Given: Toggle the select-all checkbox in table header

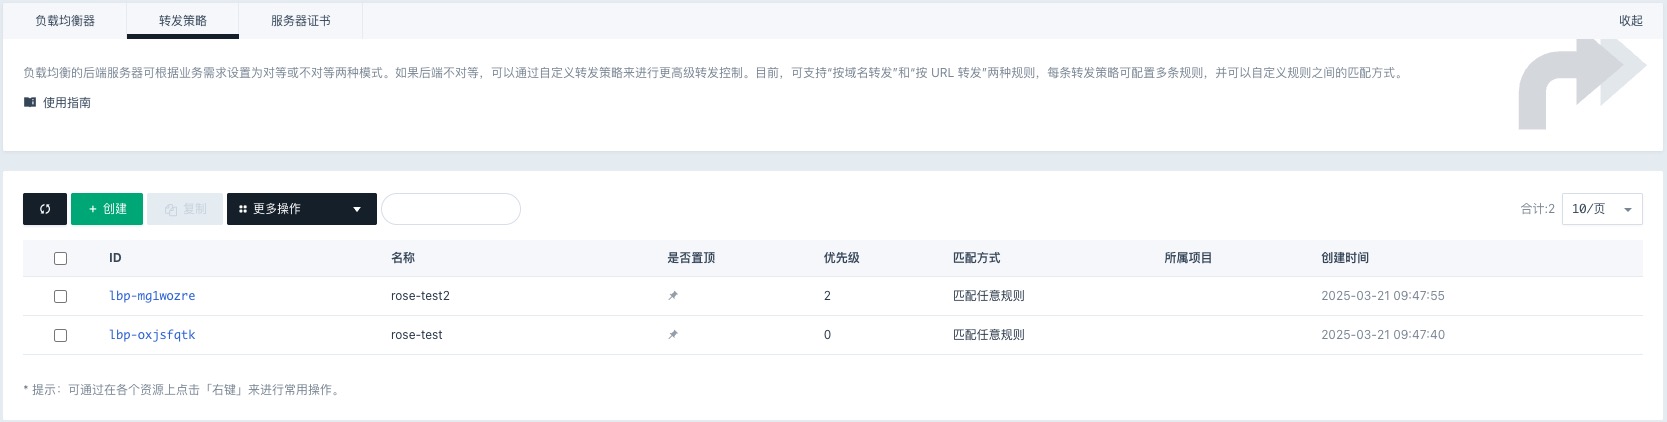Looking at the screenshot, I should click(x=60, y=258).
